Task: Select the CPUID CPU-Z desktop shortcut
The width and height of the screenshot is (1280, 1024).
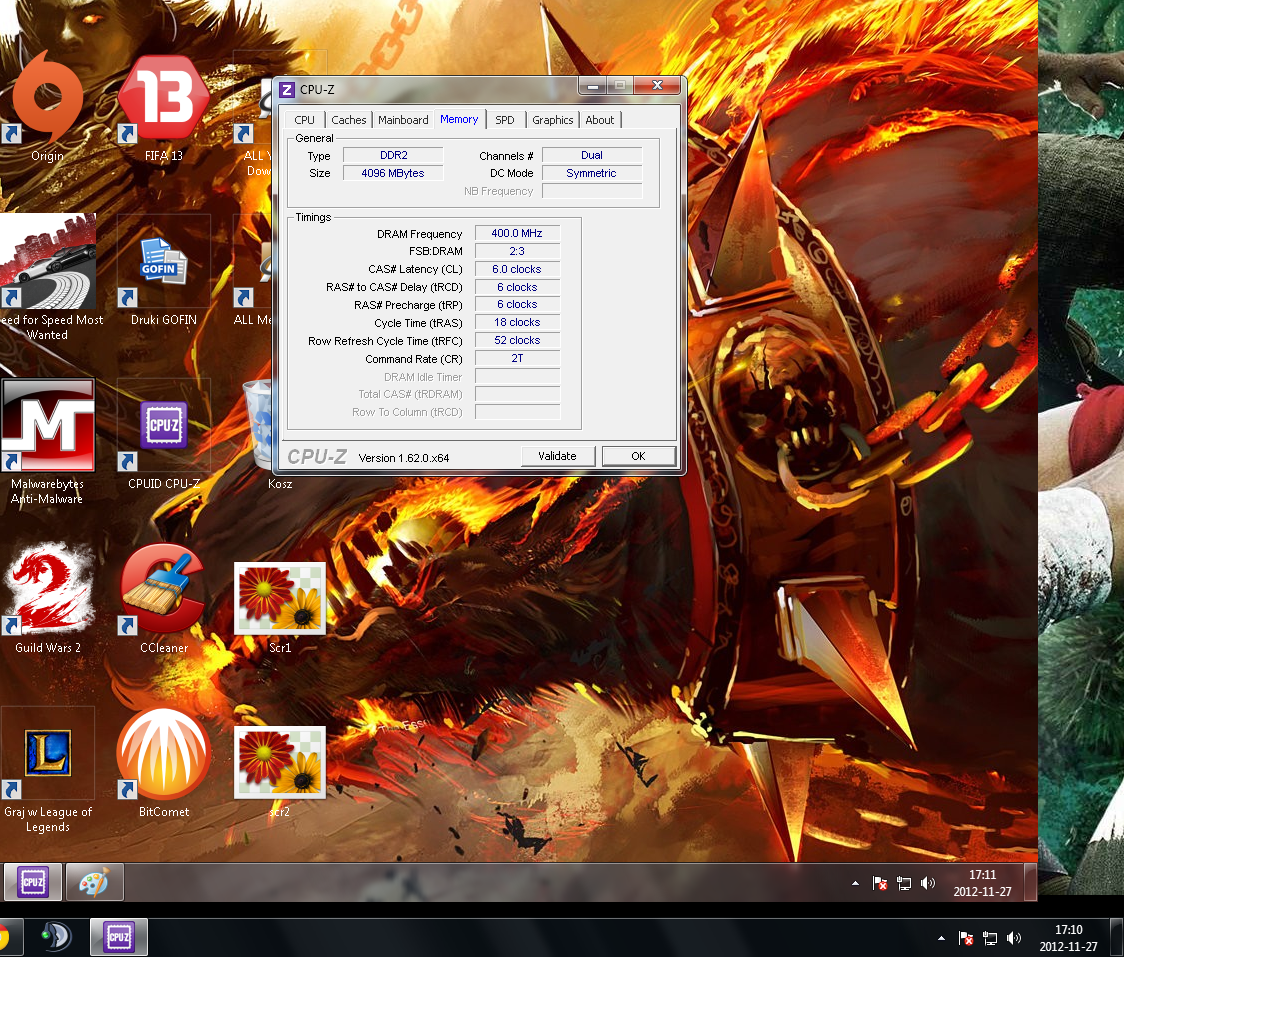Action: 164,434
